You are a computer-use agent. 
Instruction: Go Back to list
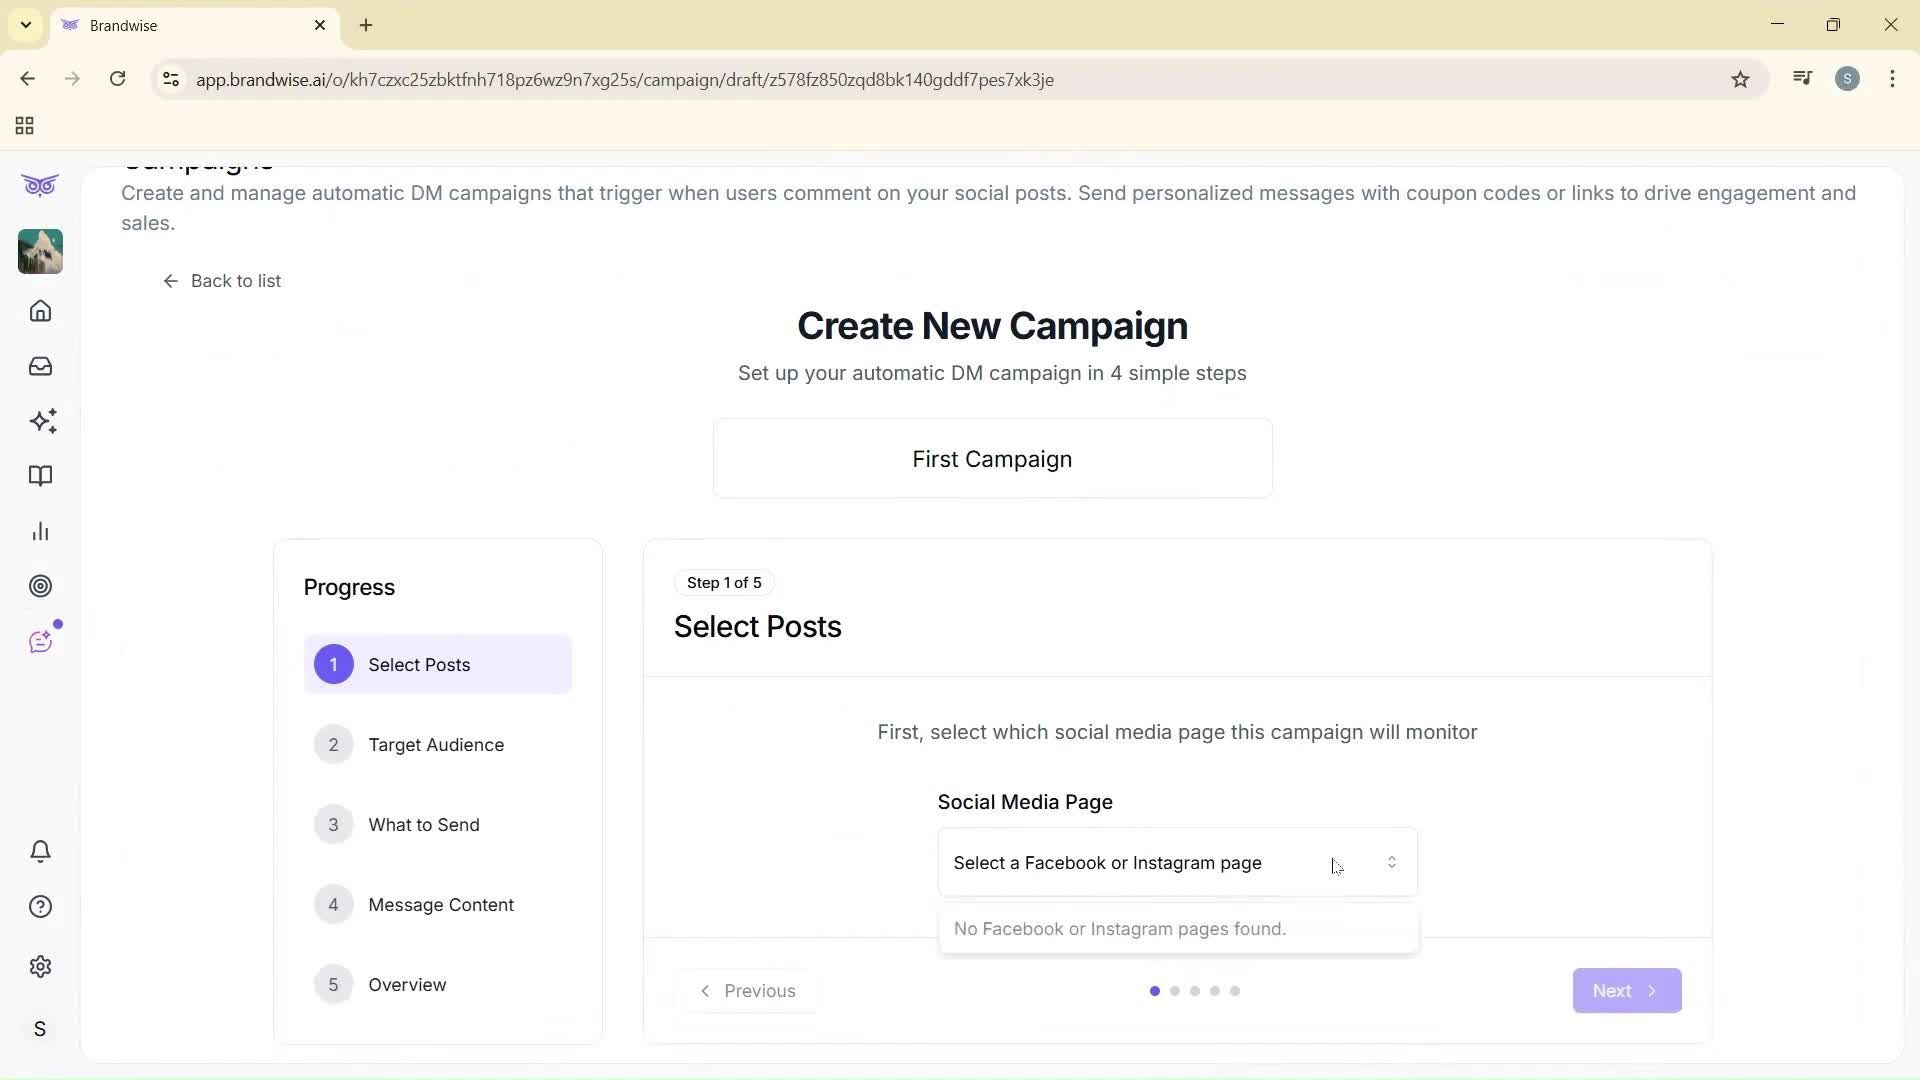(223, 281)
